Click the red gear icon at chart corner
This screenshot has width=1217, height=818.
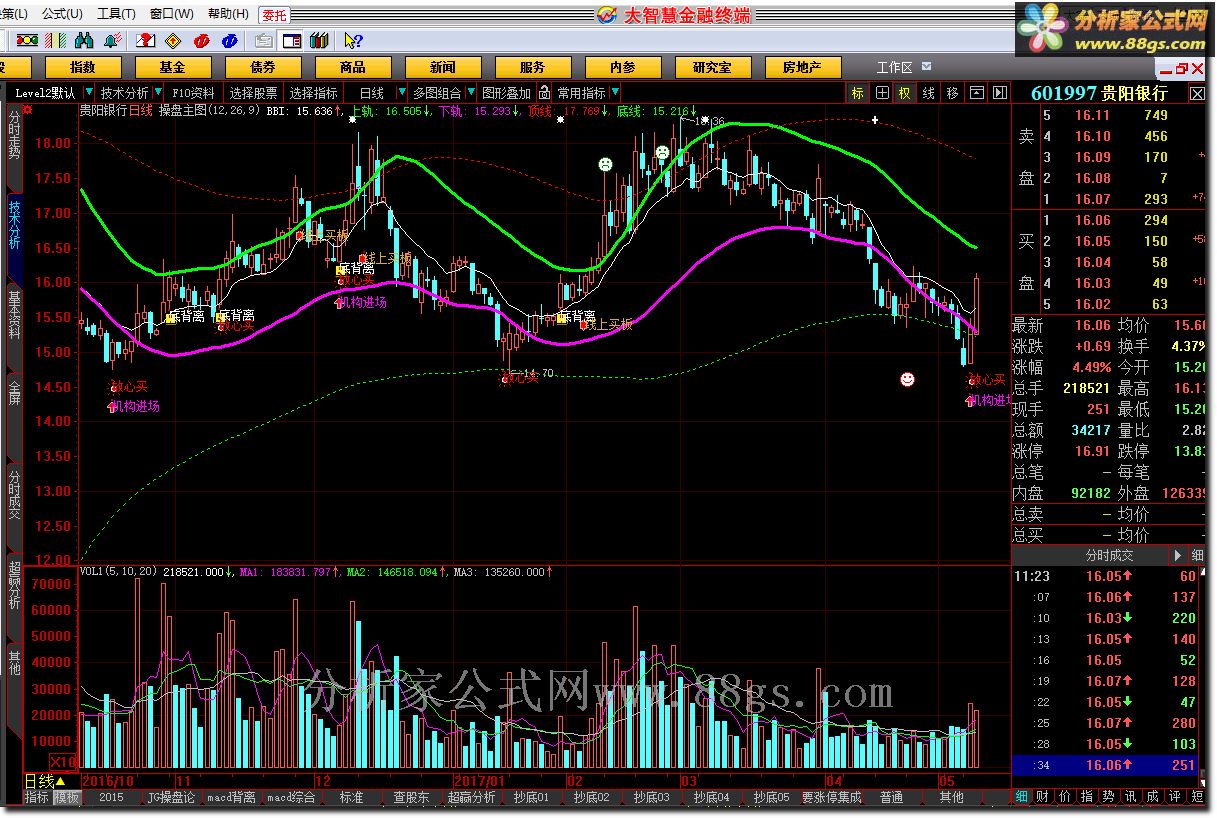[x=26, y=110]
